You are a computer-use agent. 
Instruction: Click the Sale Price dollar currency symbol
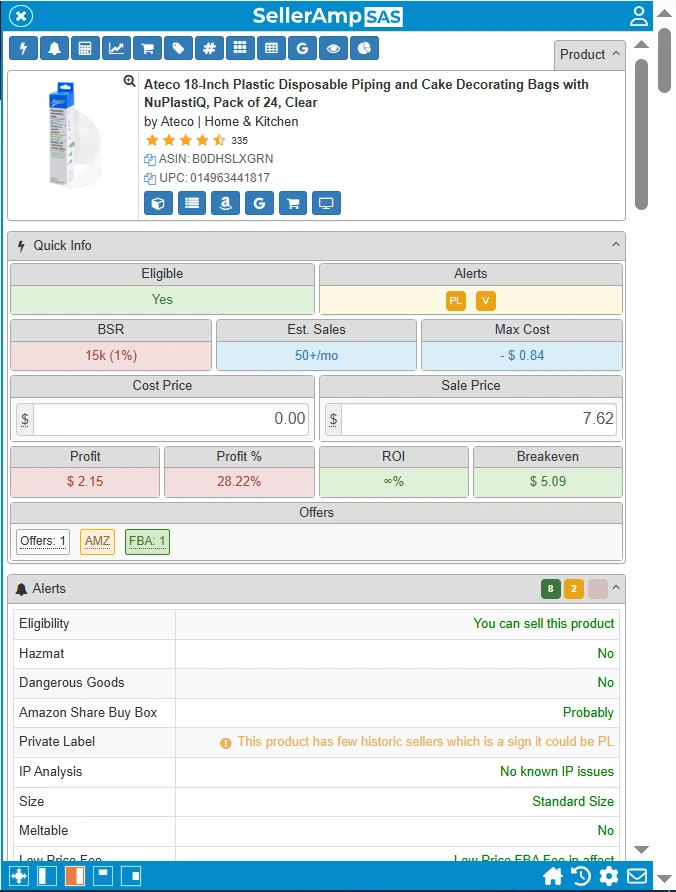click(x=333, y=419)
